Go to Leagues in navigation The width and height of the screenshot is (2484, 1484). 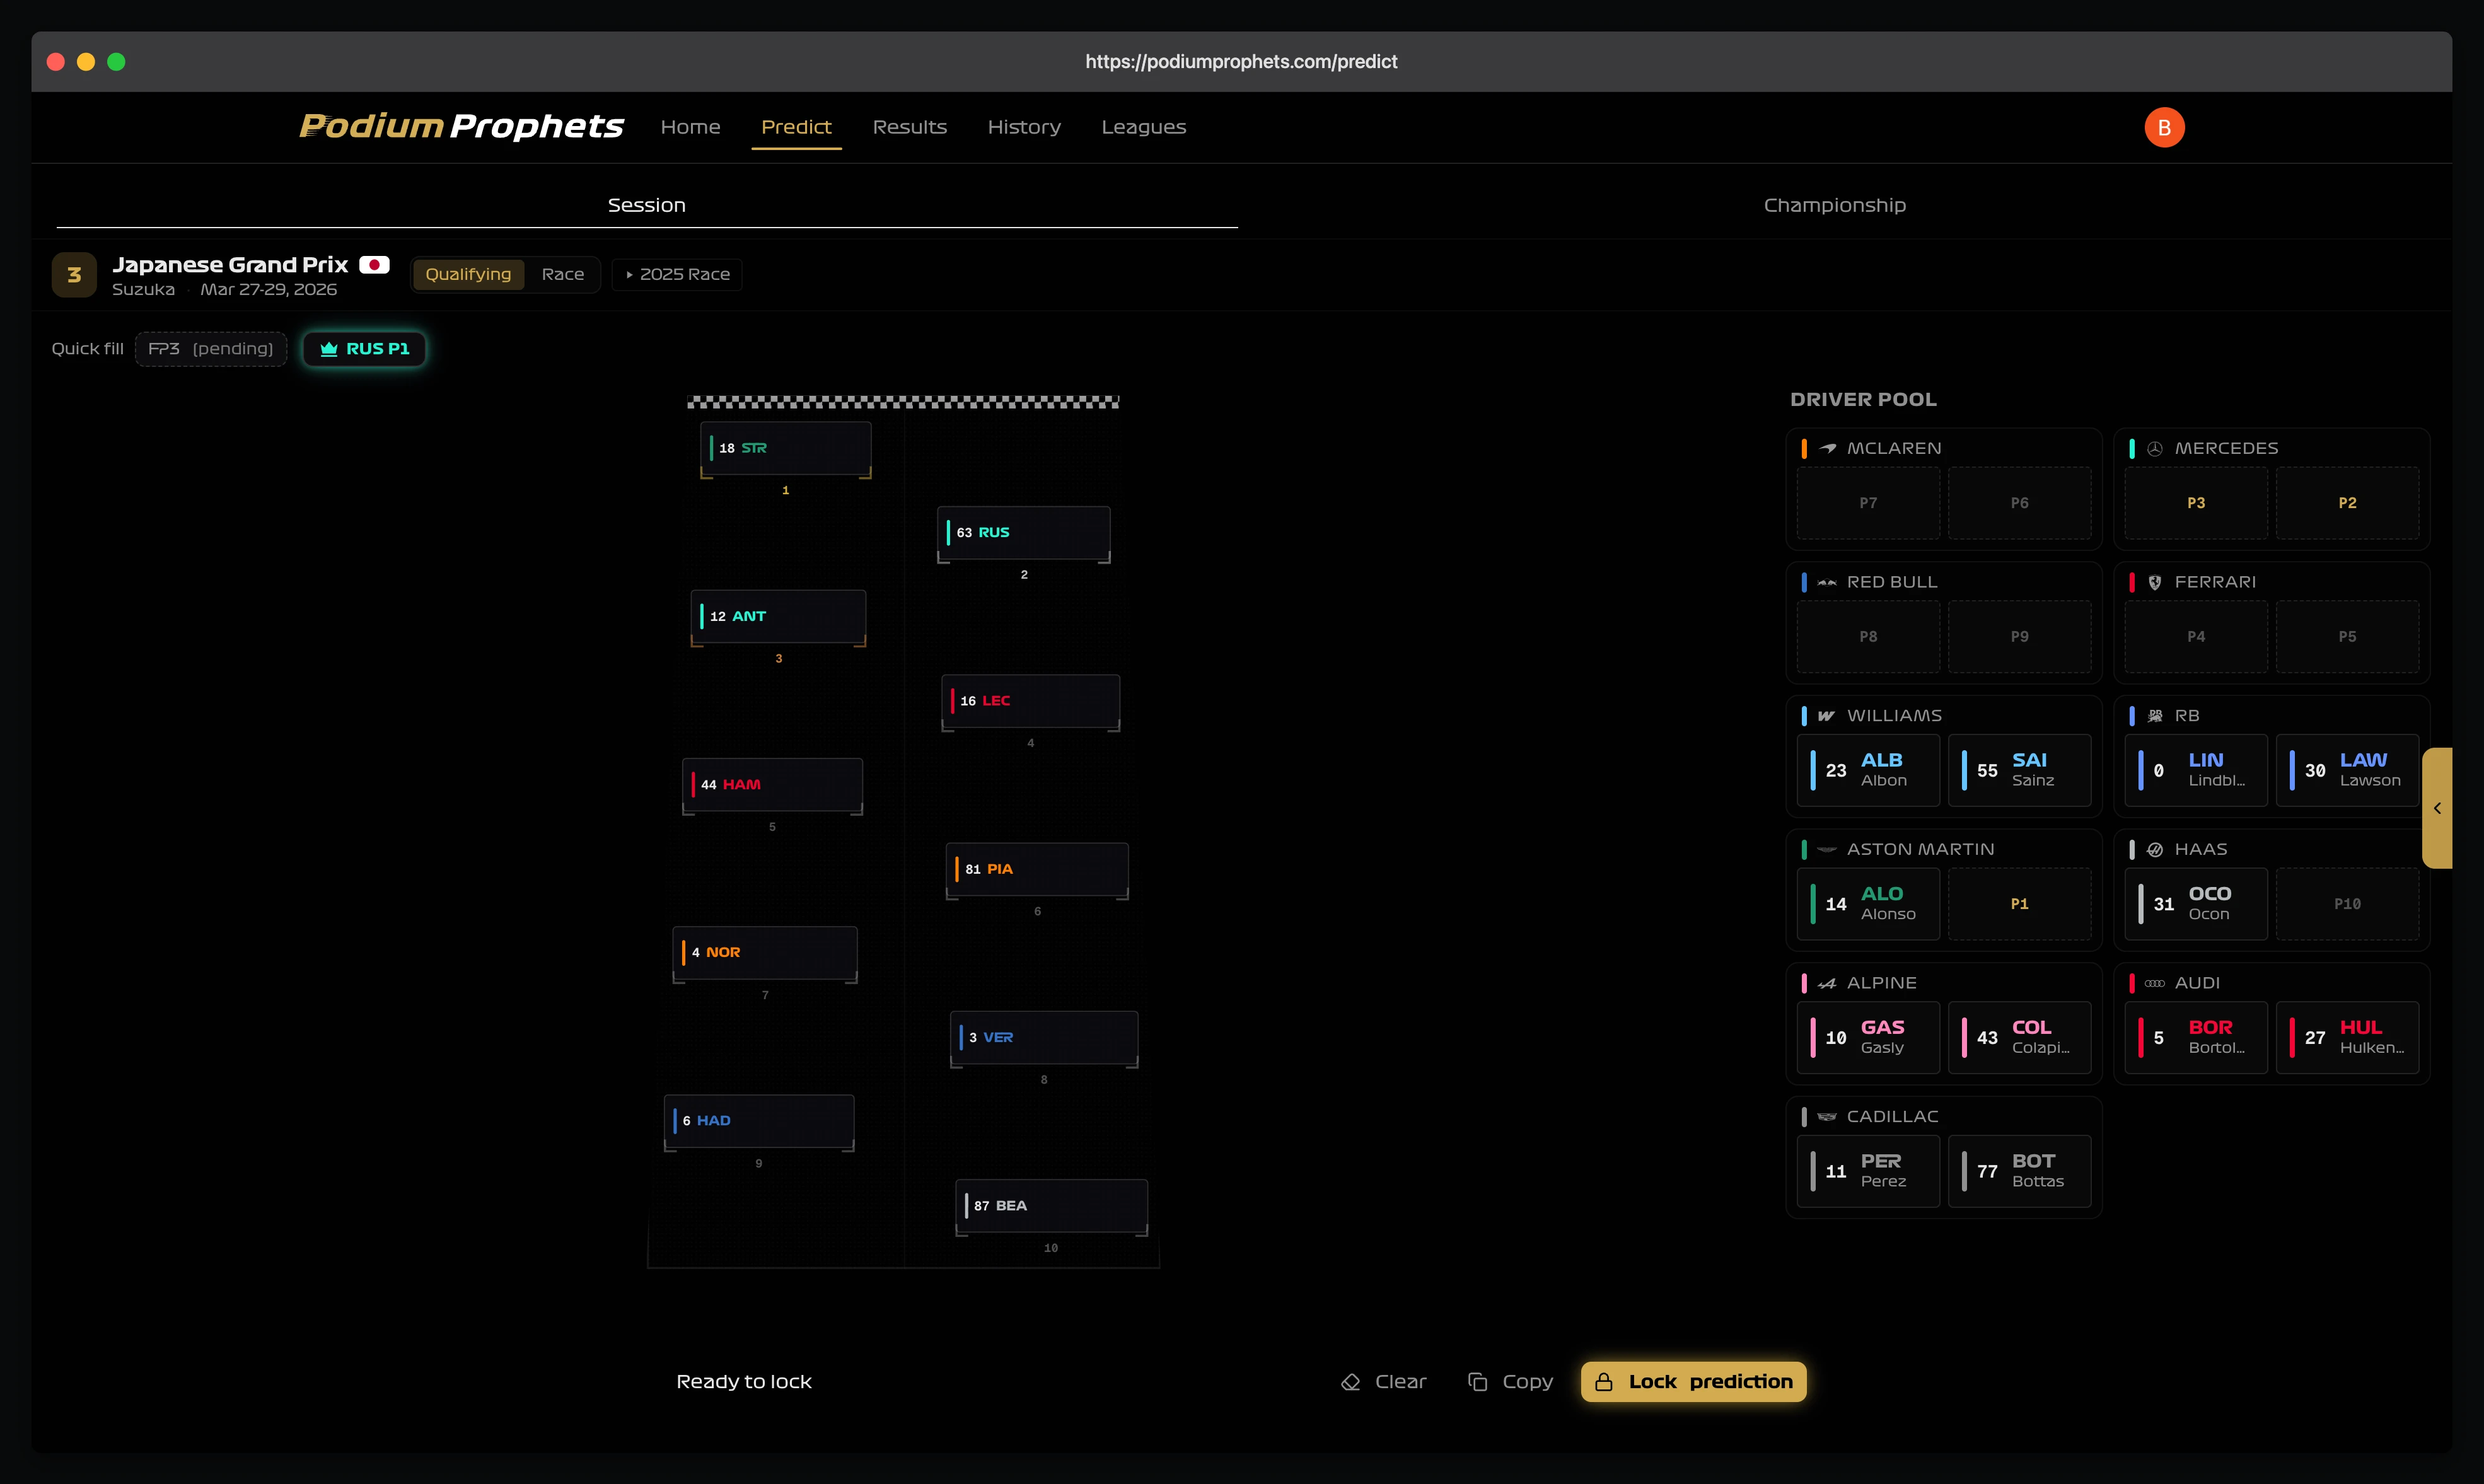point(1143,127)
